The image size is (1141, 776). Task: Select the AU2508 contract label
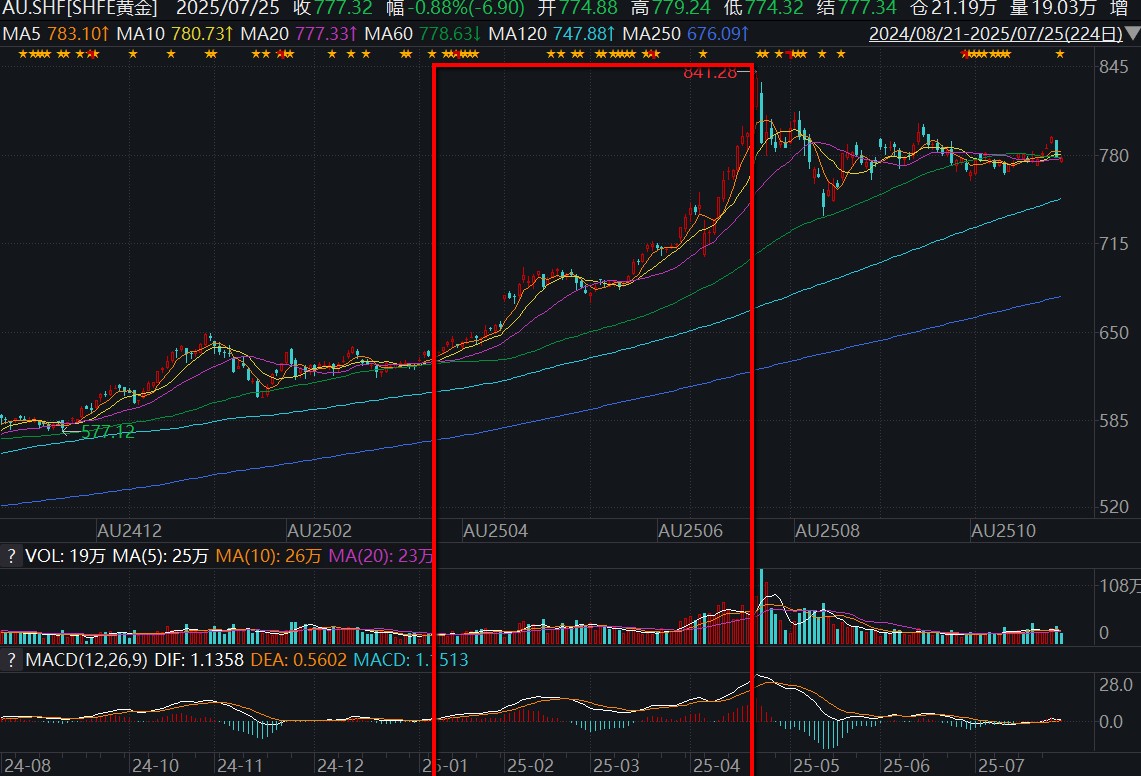pyautogui.click(x=827, y=531)
